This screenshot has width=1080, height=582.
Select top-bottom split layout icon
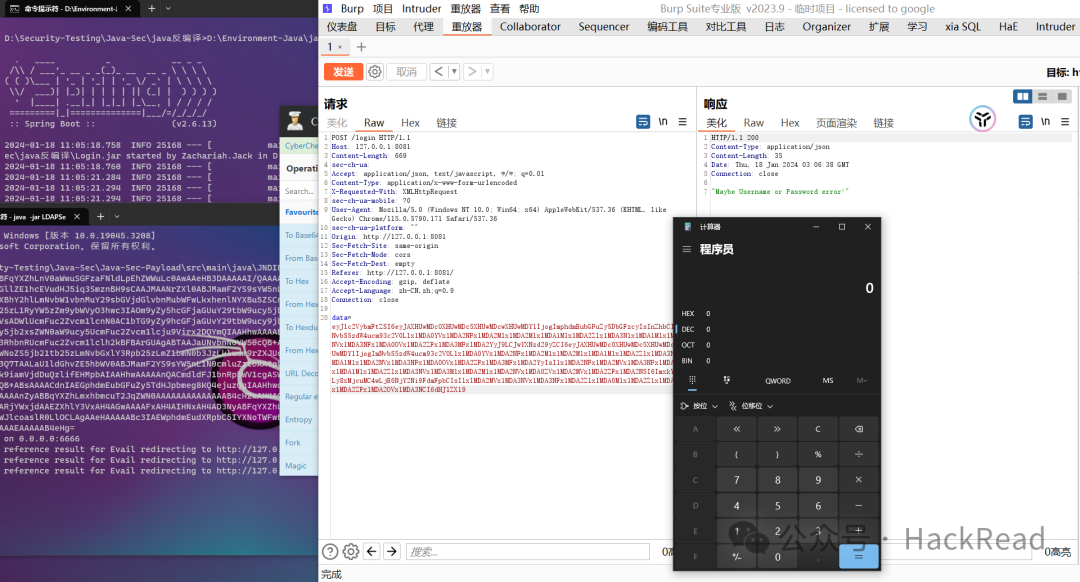[x=1042, y=96]
